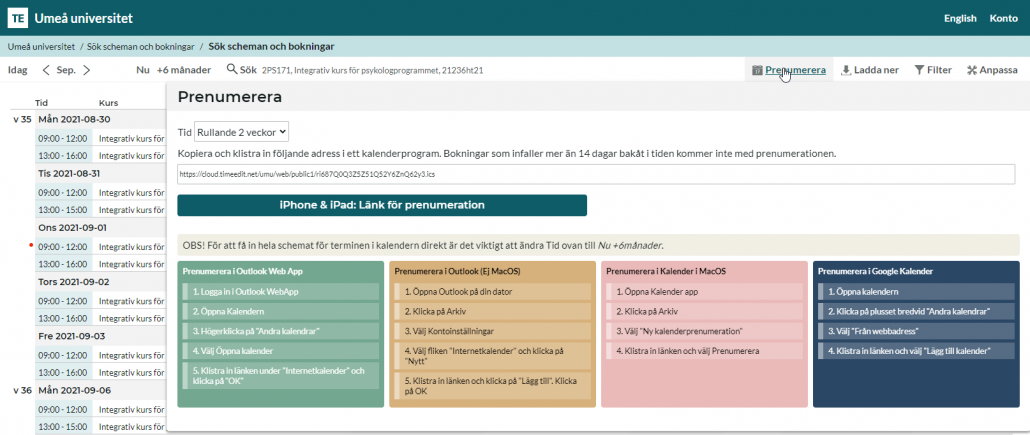Open the Konto menu

point(1004,18)
